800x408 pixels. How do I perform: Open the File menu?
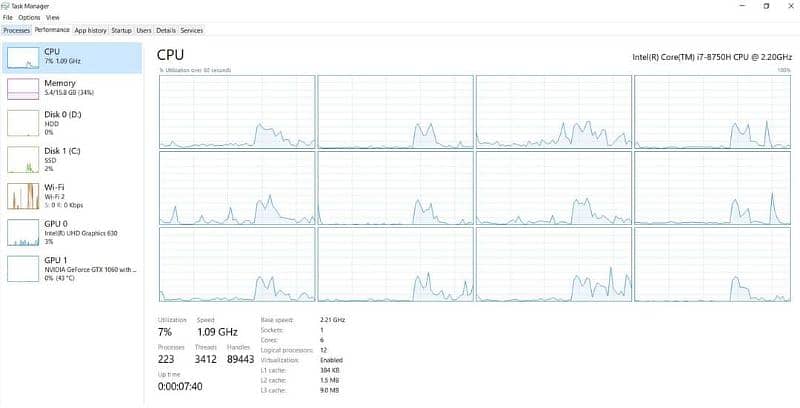pos(8,17)
